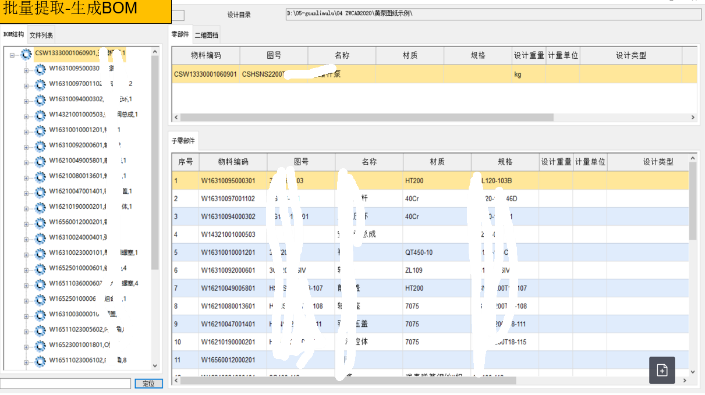Click gear icon next to W1631009500030

coord(40,69)
